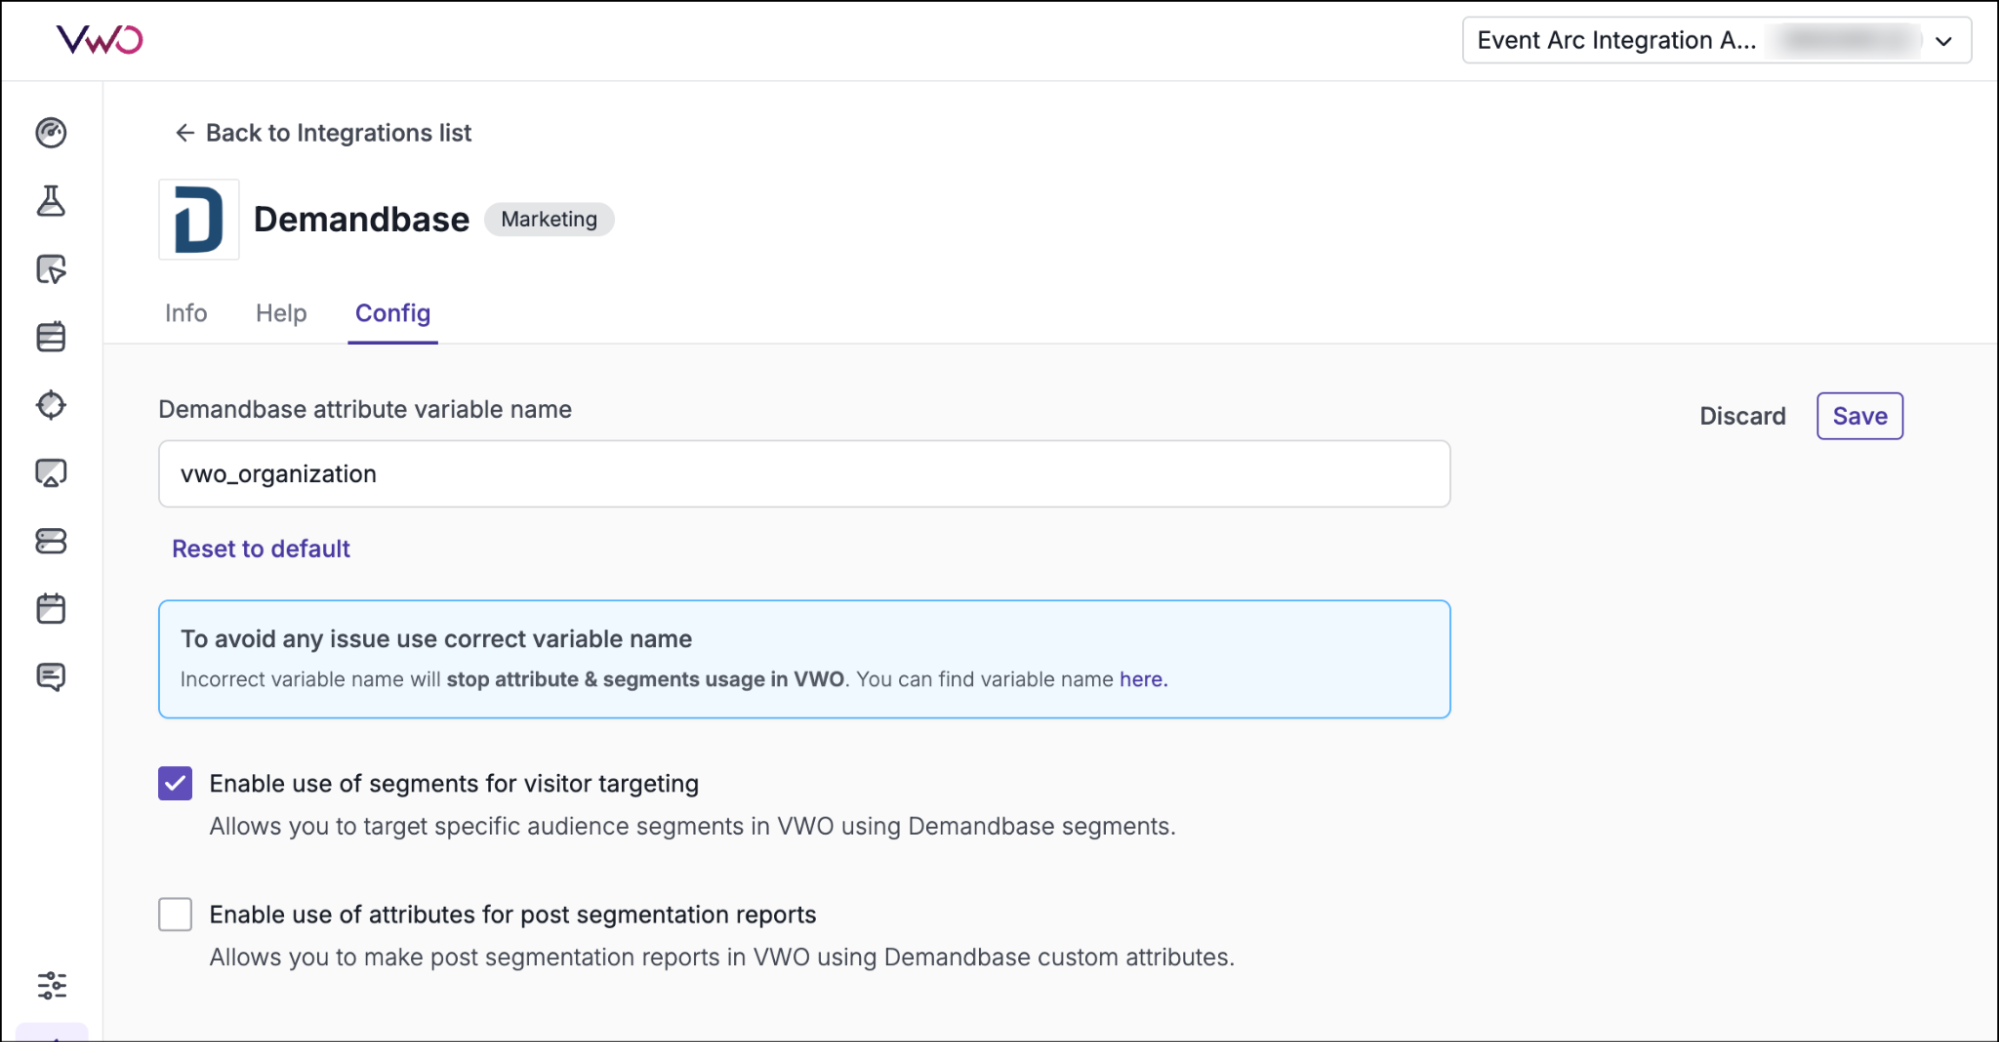
Task: Go back to Integrations list
Action: (x=323, y=133)
